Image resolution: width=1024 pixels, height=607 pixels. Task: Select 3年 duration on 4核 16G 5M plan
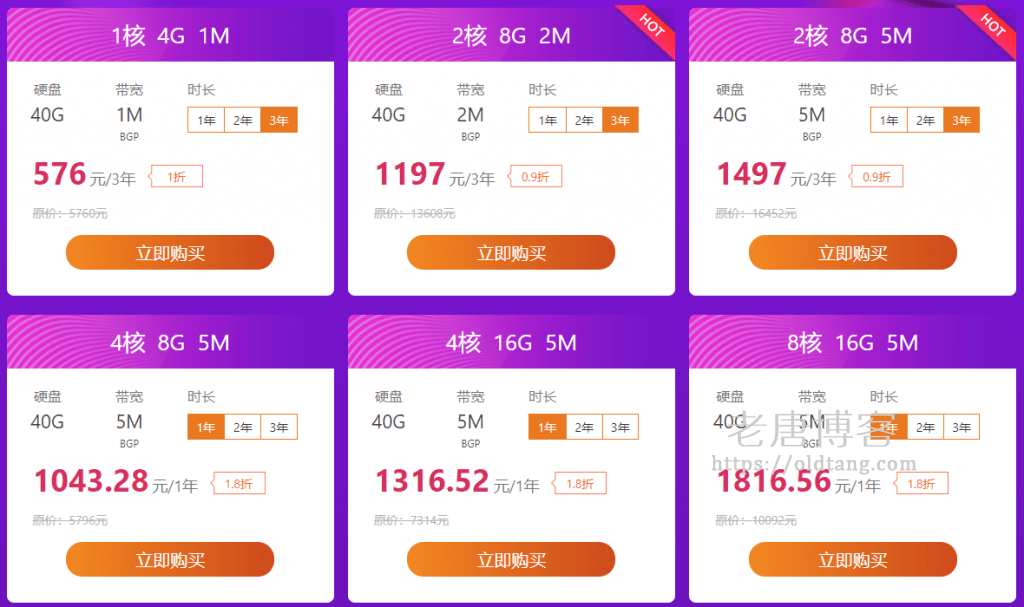point(620,427)
